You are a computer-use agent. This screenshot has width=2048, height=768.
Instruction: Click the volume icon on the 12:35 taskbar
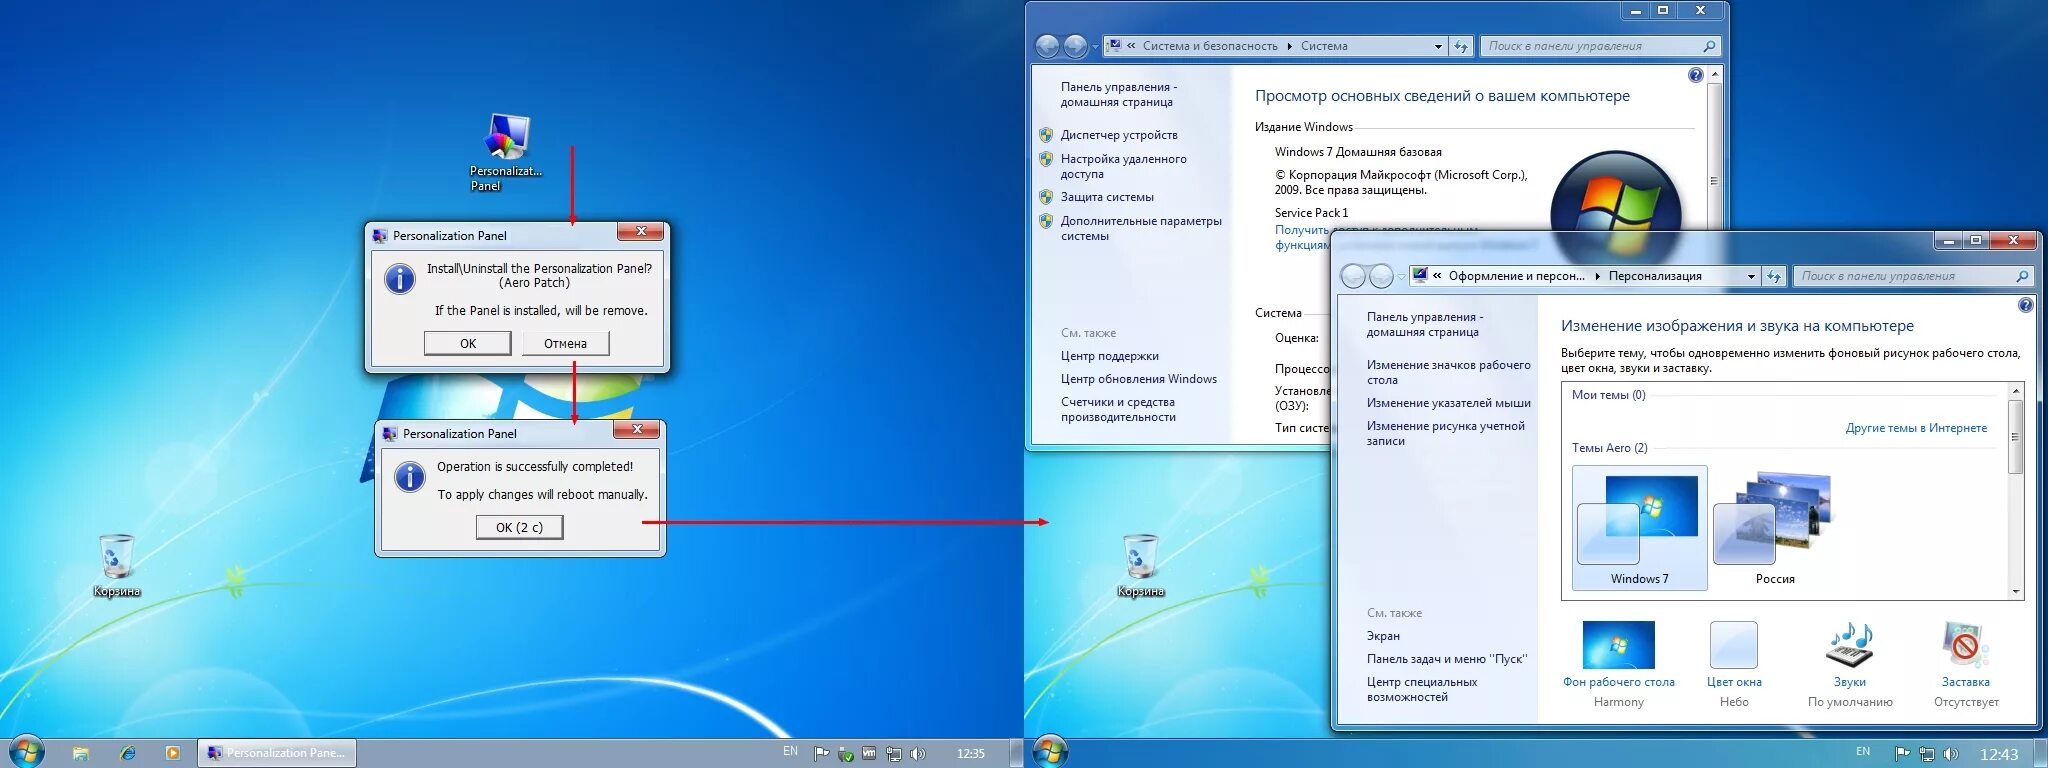click(x=918, y=754)
